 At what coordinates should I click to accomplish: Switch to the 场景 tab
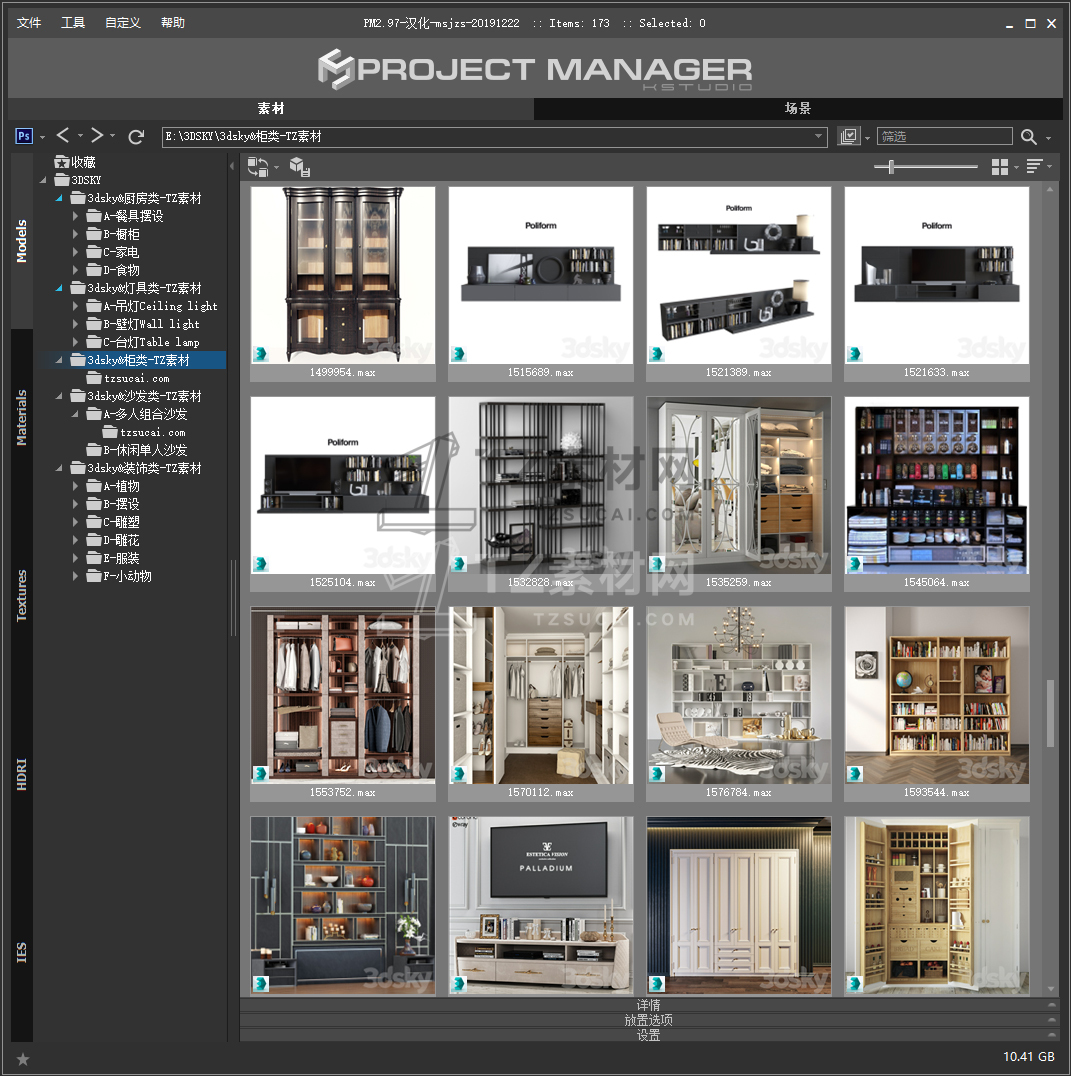[798, 109]
